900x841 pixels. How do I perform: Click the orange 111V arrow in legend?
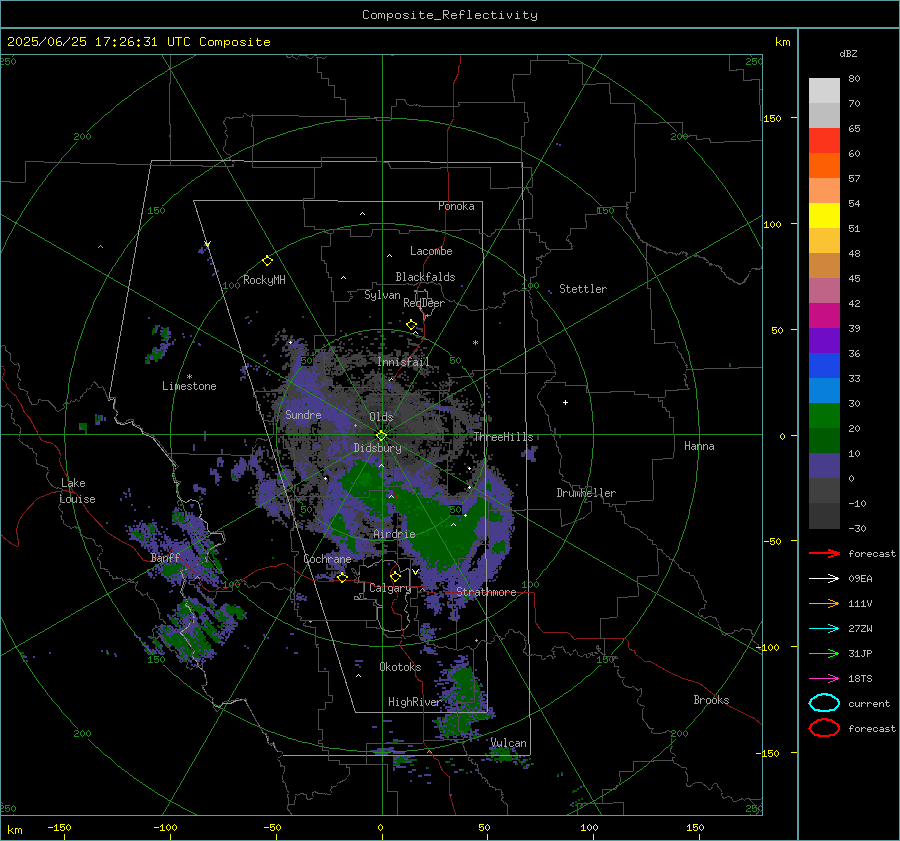[824, 603]
